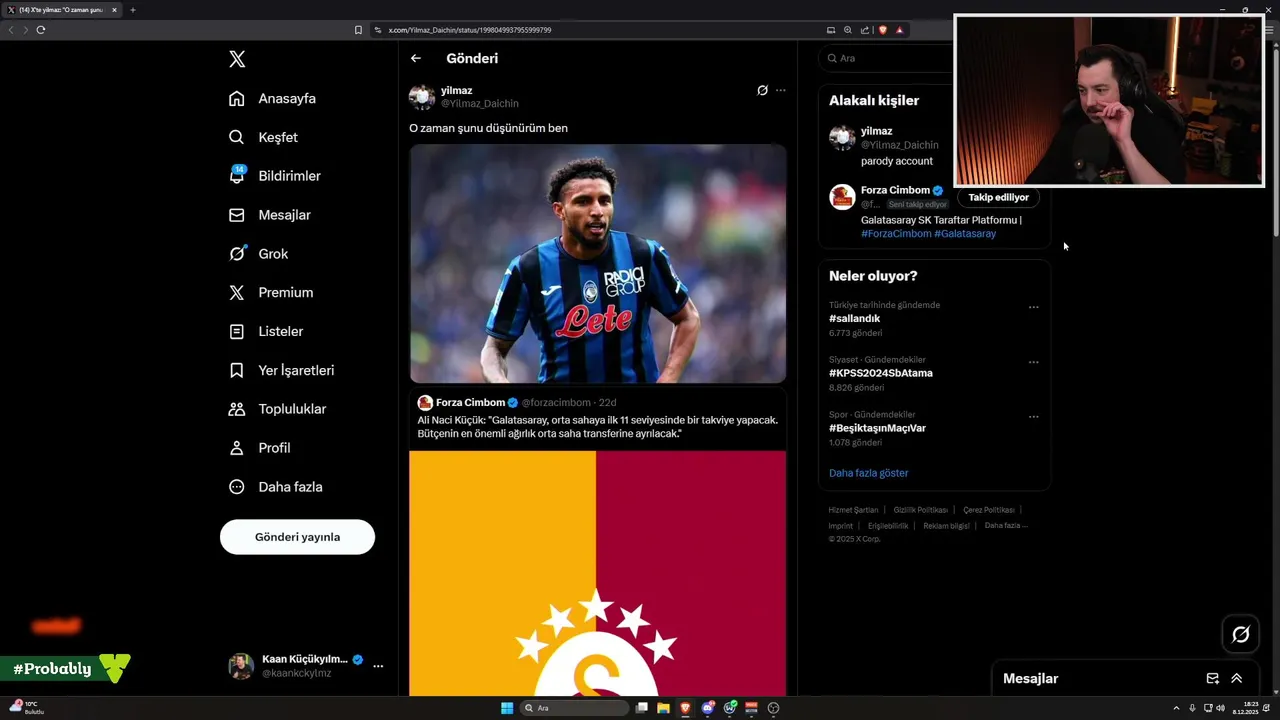Open Gizlilik Politikası footer link

[920, 510]
